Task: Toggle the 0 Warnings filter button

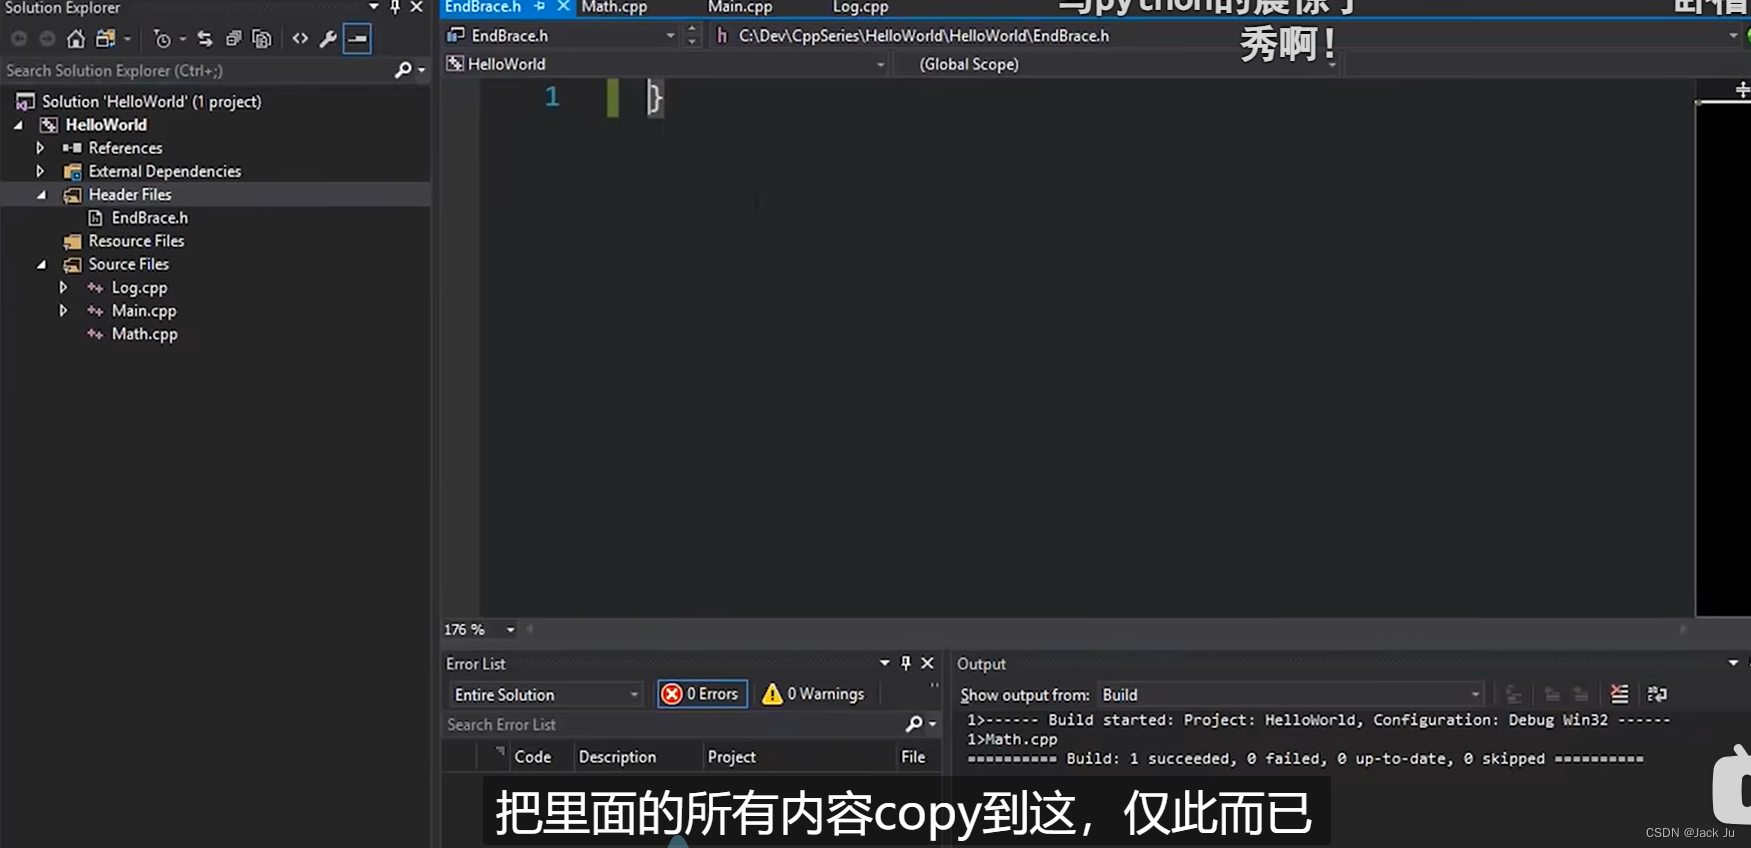Action: tap(813, 694)
